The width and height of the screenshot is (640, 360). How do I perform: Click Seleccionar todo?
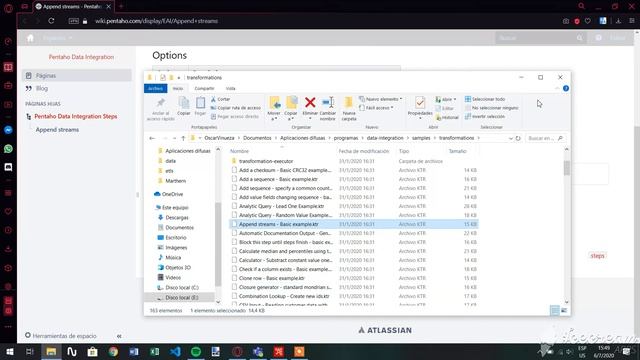485,99
